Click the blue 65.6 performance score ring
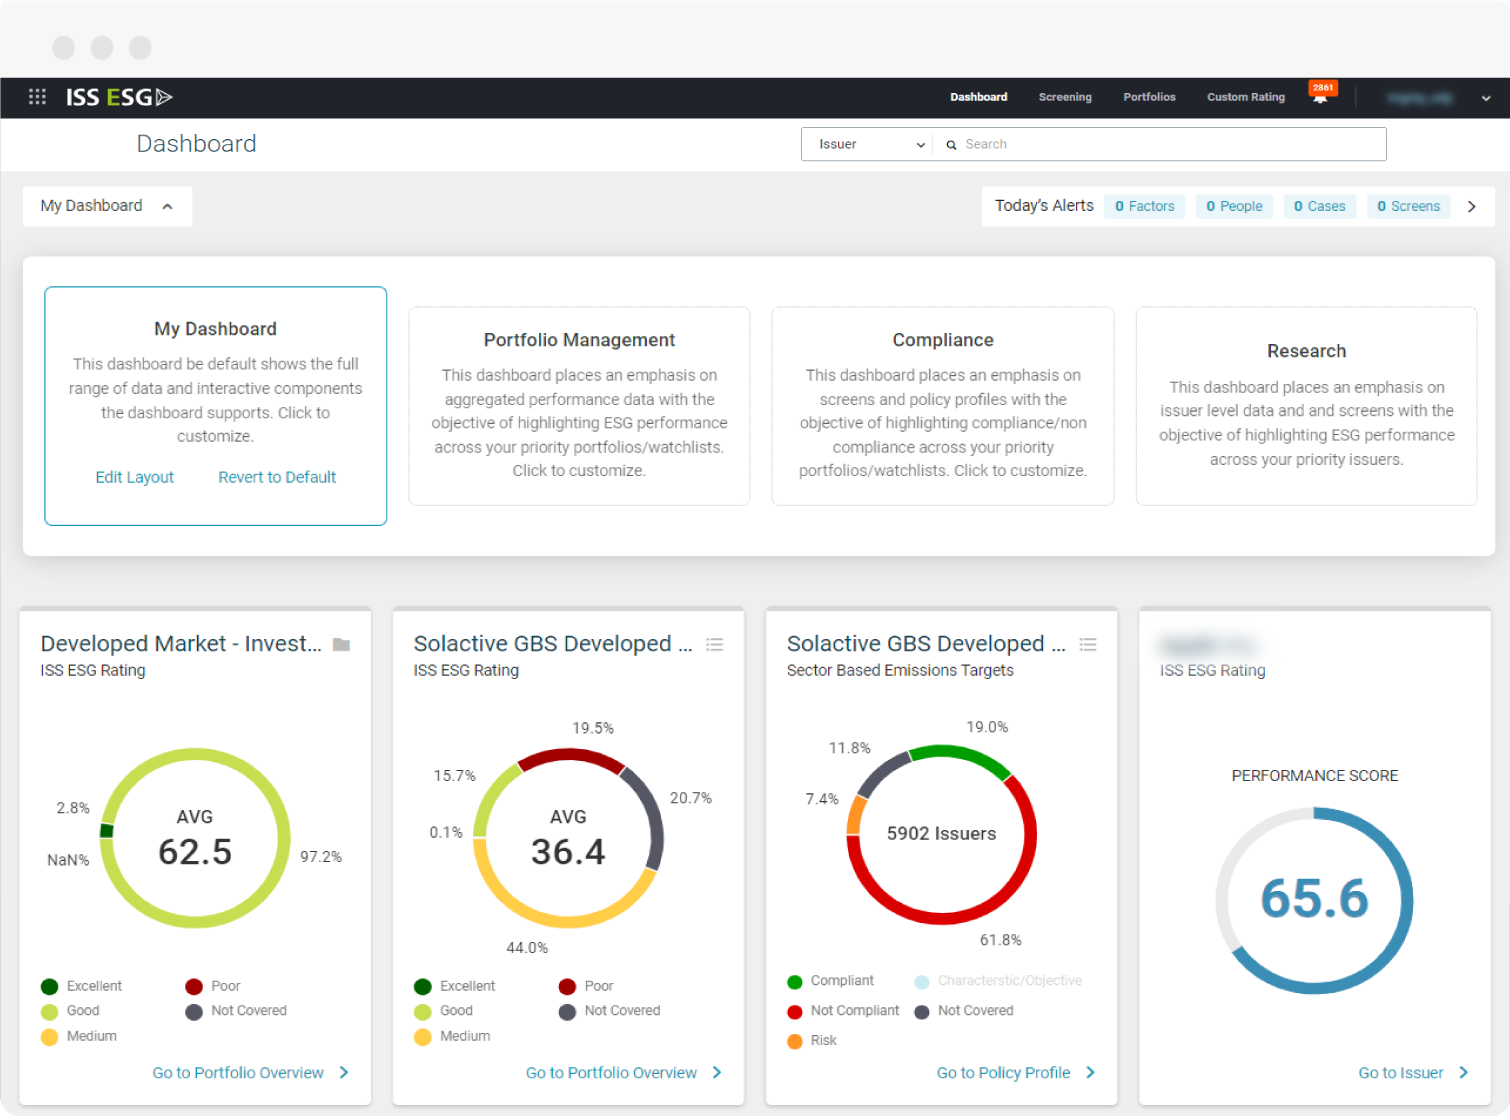 click(x=1406, y=900)
